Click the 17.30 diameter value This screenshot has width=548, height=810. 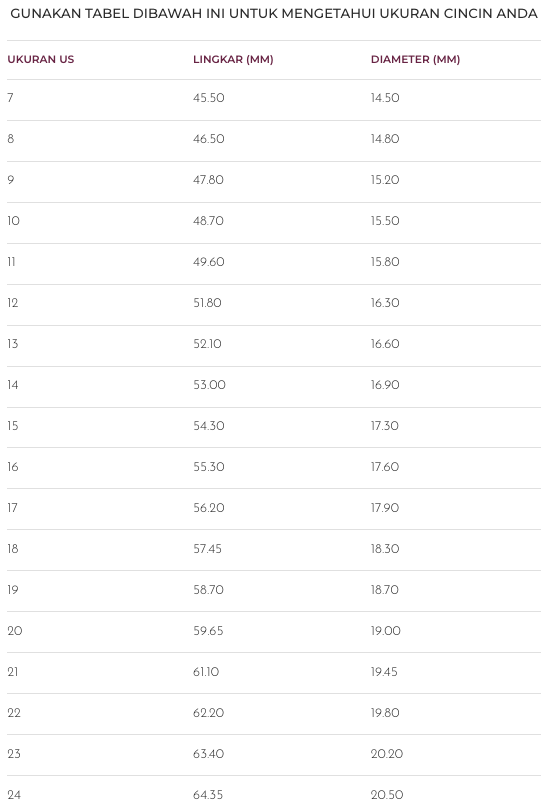pos(385,426)
